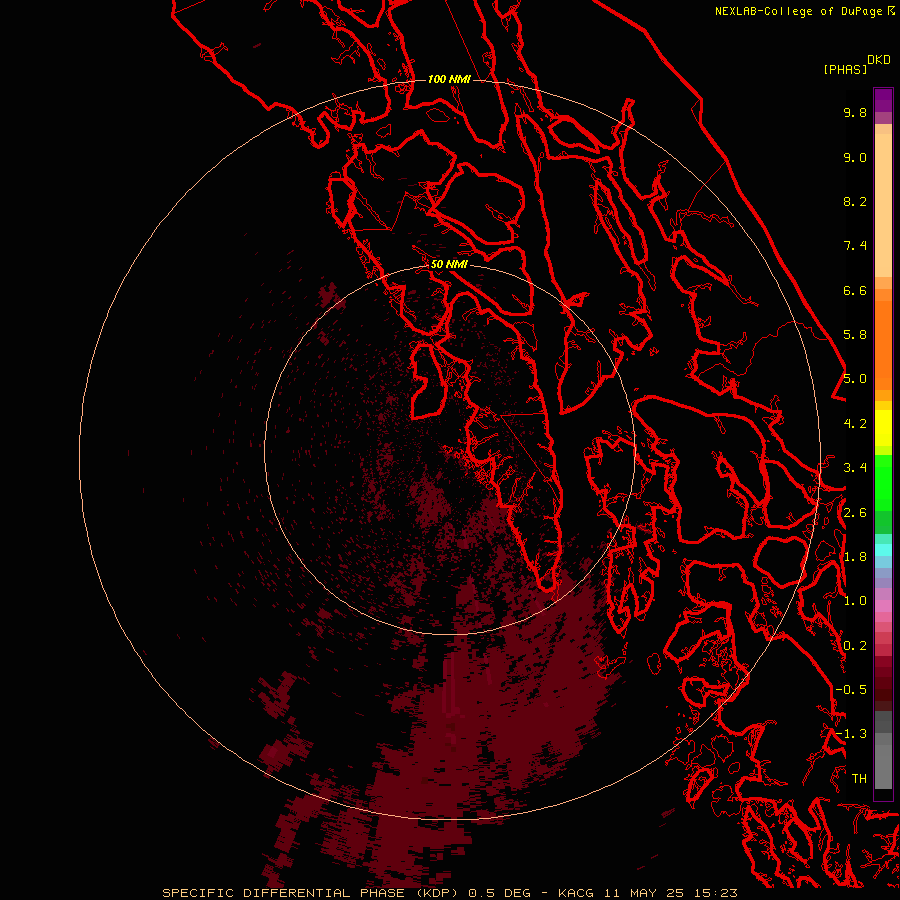Click the 1.8 value on color scale

(x=855, y=557)
